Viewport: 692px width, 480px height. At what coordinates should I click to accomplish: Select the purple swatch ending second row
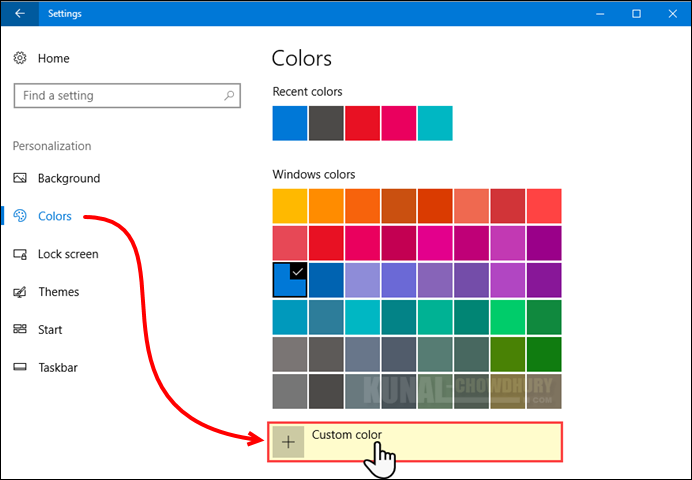click(x=544, y=243)
